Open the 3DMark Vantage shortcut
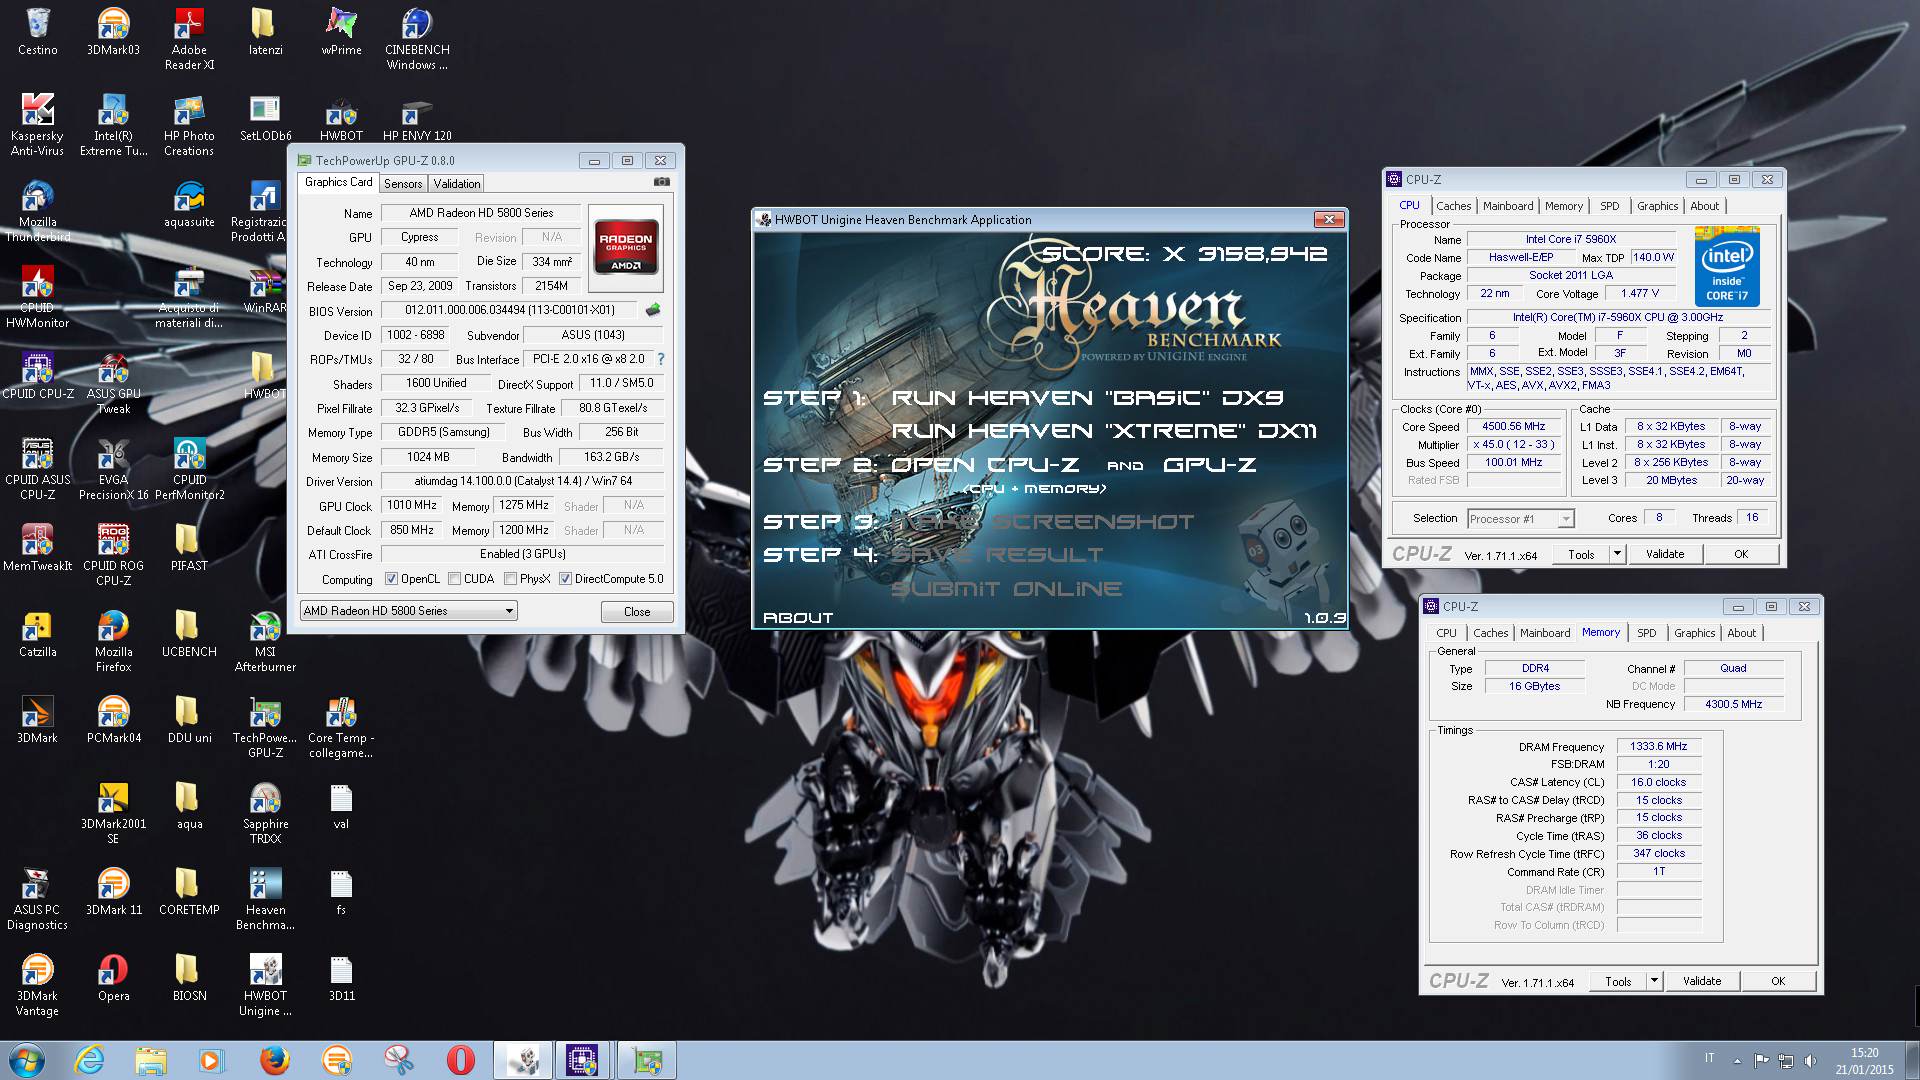1920x1080 pixels. [x=38, y=985]
